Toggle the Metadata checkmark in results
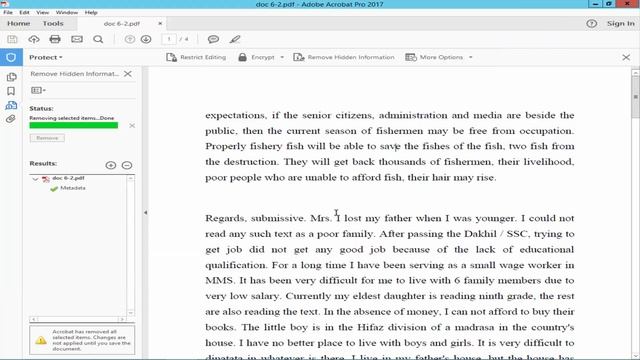Image resolution: width=640 pixels, height=360 pixels. [54, 189]
